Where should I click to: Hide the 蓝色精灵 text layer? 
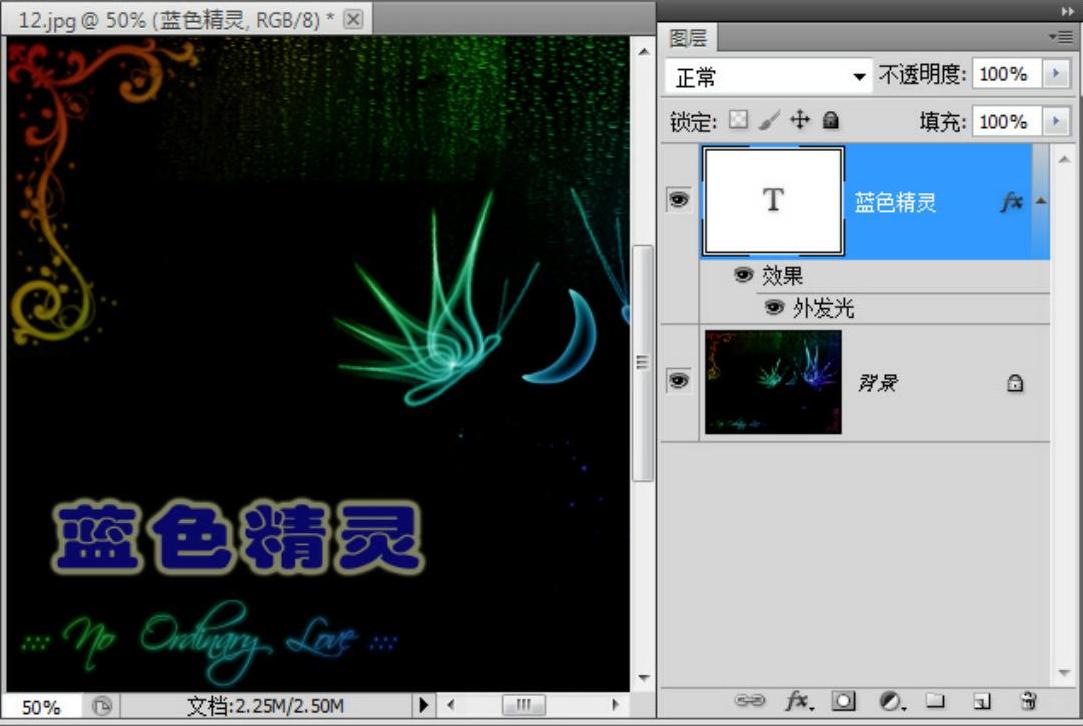click(679, 200)
